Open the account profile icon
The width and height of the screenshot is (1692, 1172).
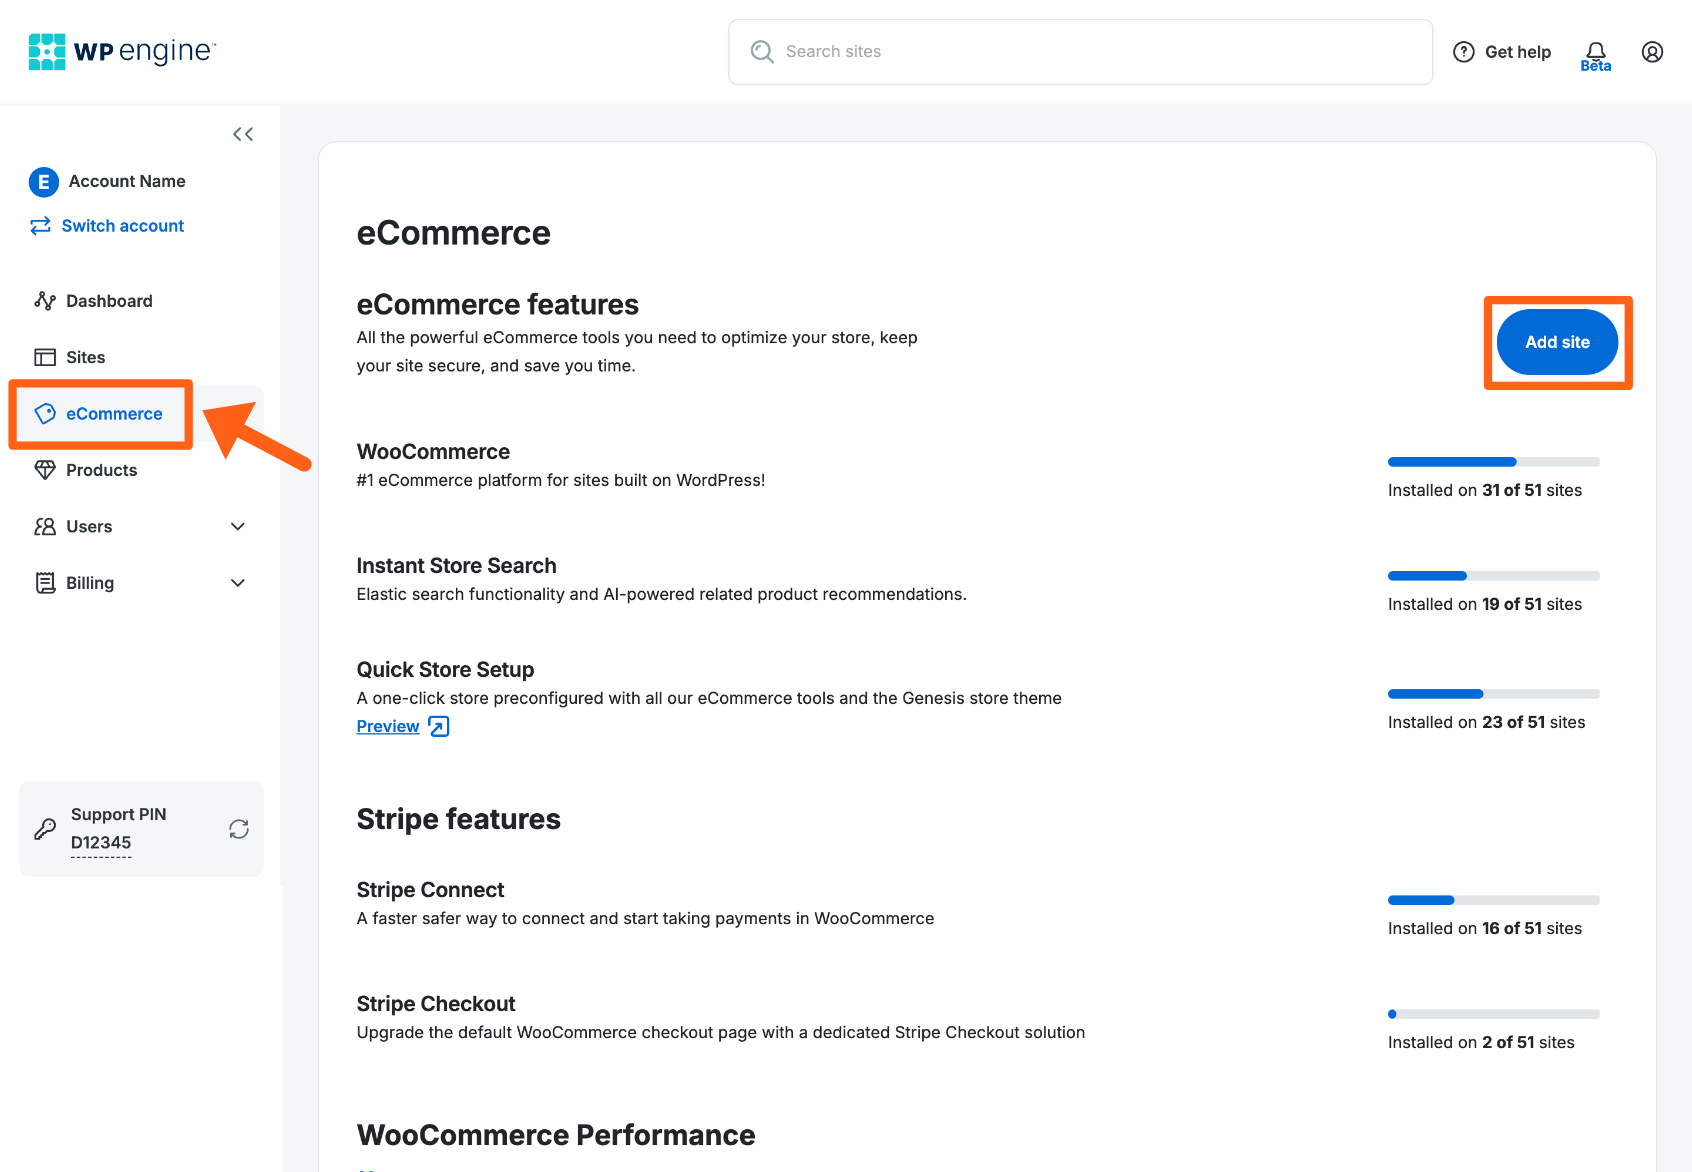click(x=1652, y=52)
